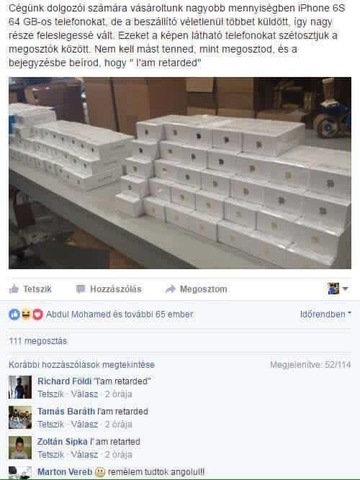This screenshot has height=480, width=360.
Task: Open Richard Foldi's profile picture
Action: click(x=20, y=387)
